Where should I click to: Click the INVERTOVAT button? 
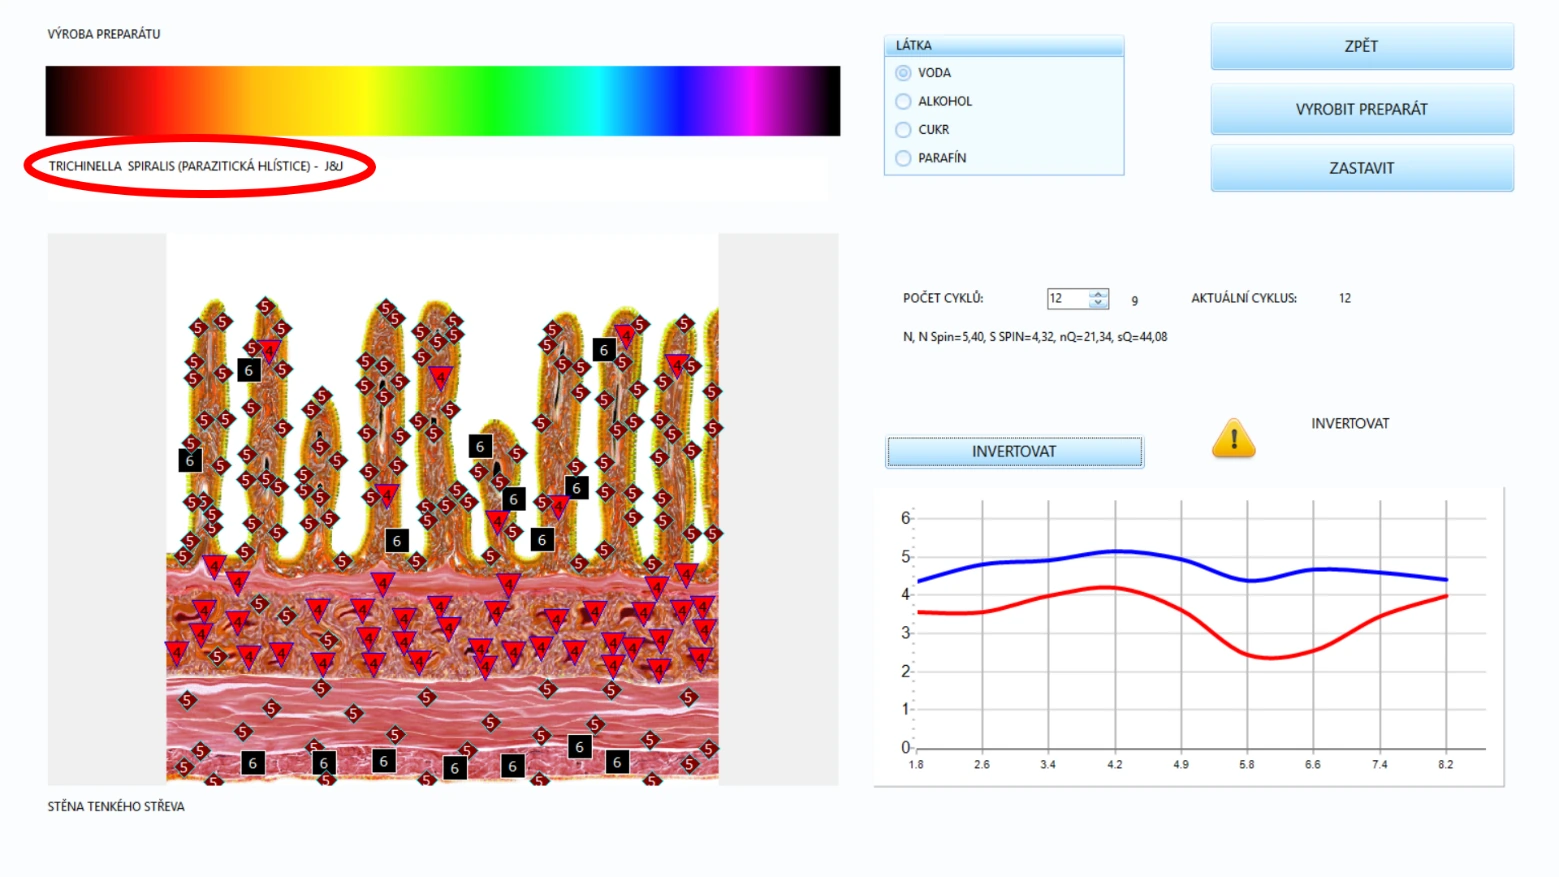pos(1014,452)
